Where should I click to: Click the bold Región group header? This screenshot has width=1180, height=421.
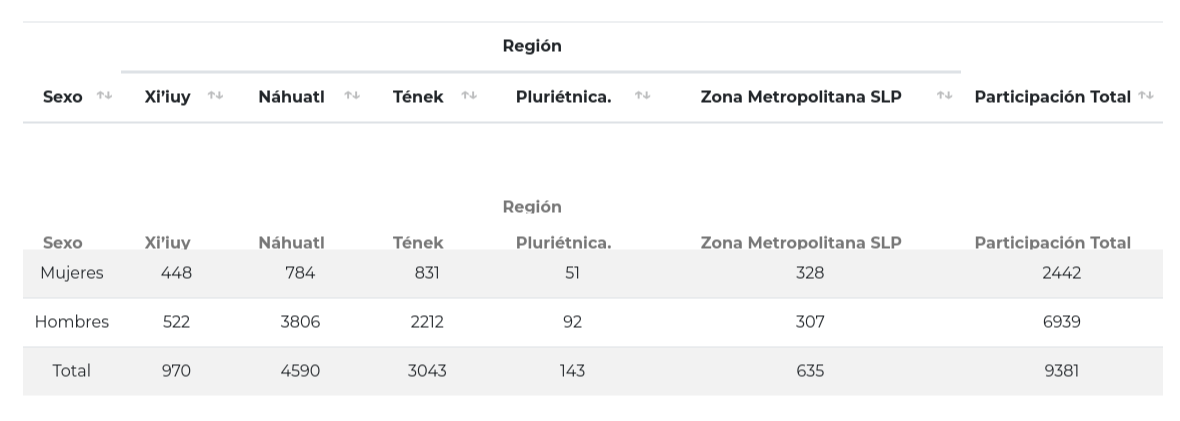point(531,46)
